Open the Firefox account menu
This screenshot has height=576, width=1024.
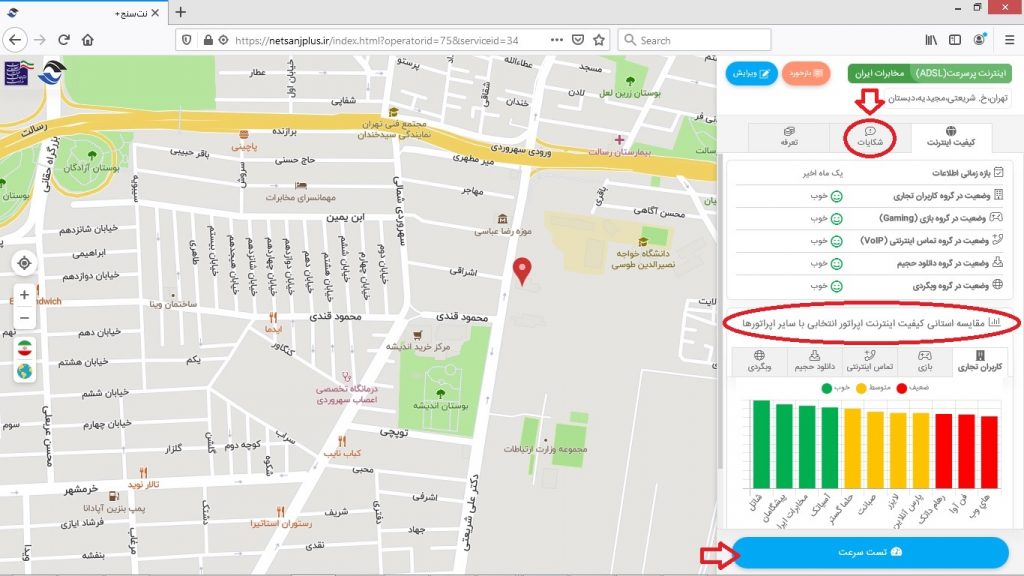point(980,40)
